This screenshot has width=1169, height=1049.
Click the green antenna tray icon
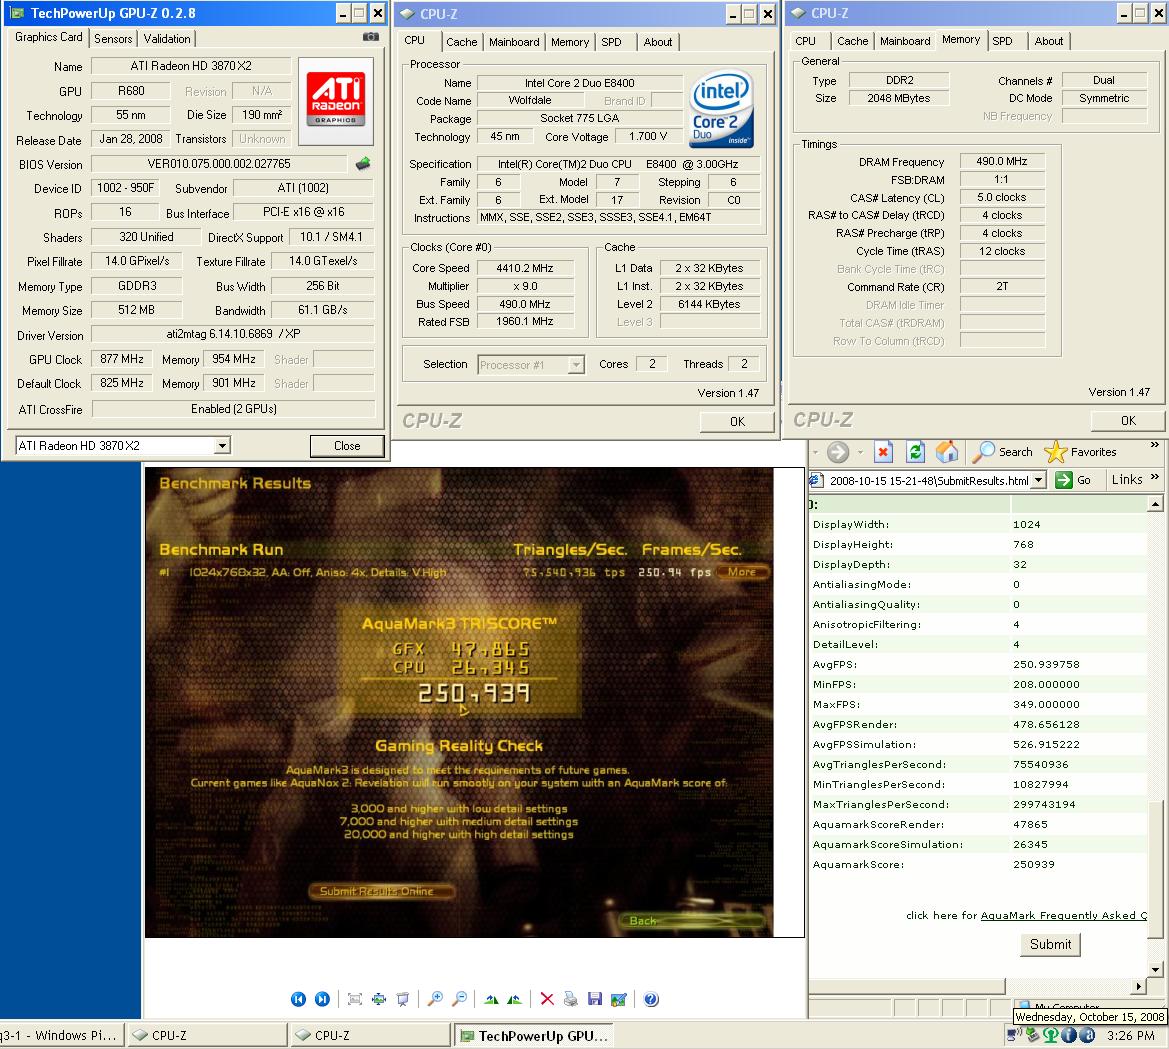pyautogui.click(x=1050, y=1035)
